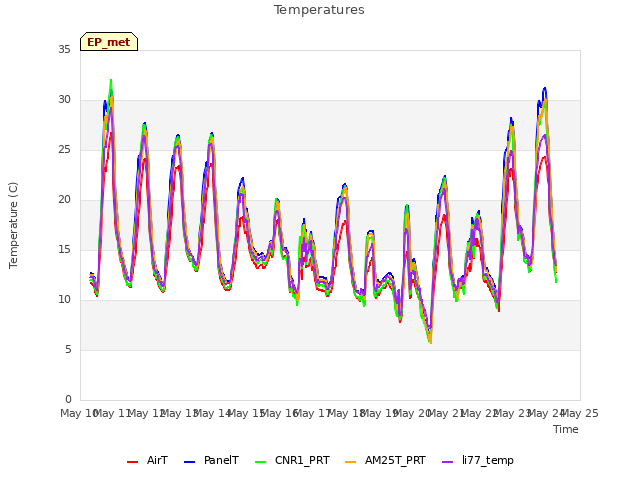Click the red AirT legend color marker
Viewport: 640px width, 480px height.
pyautogui.click(x=133, y=462)
